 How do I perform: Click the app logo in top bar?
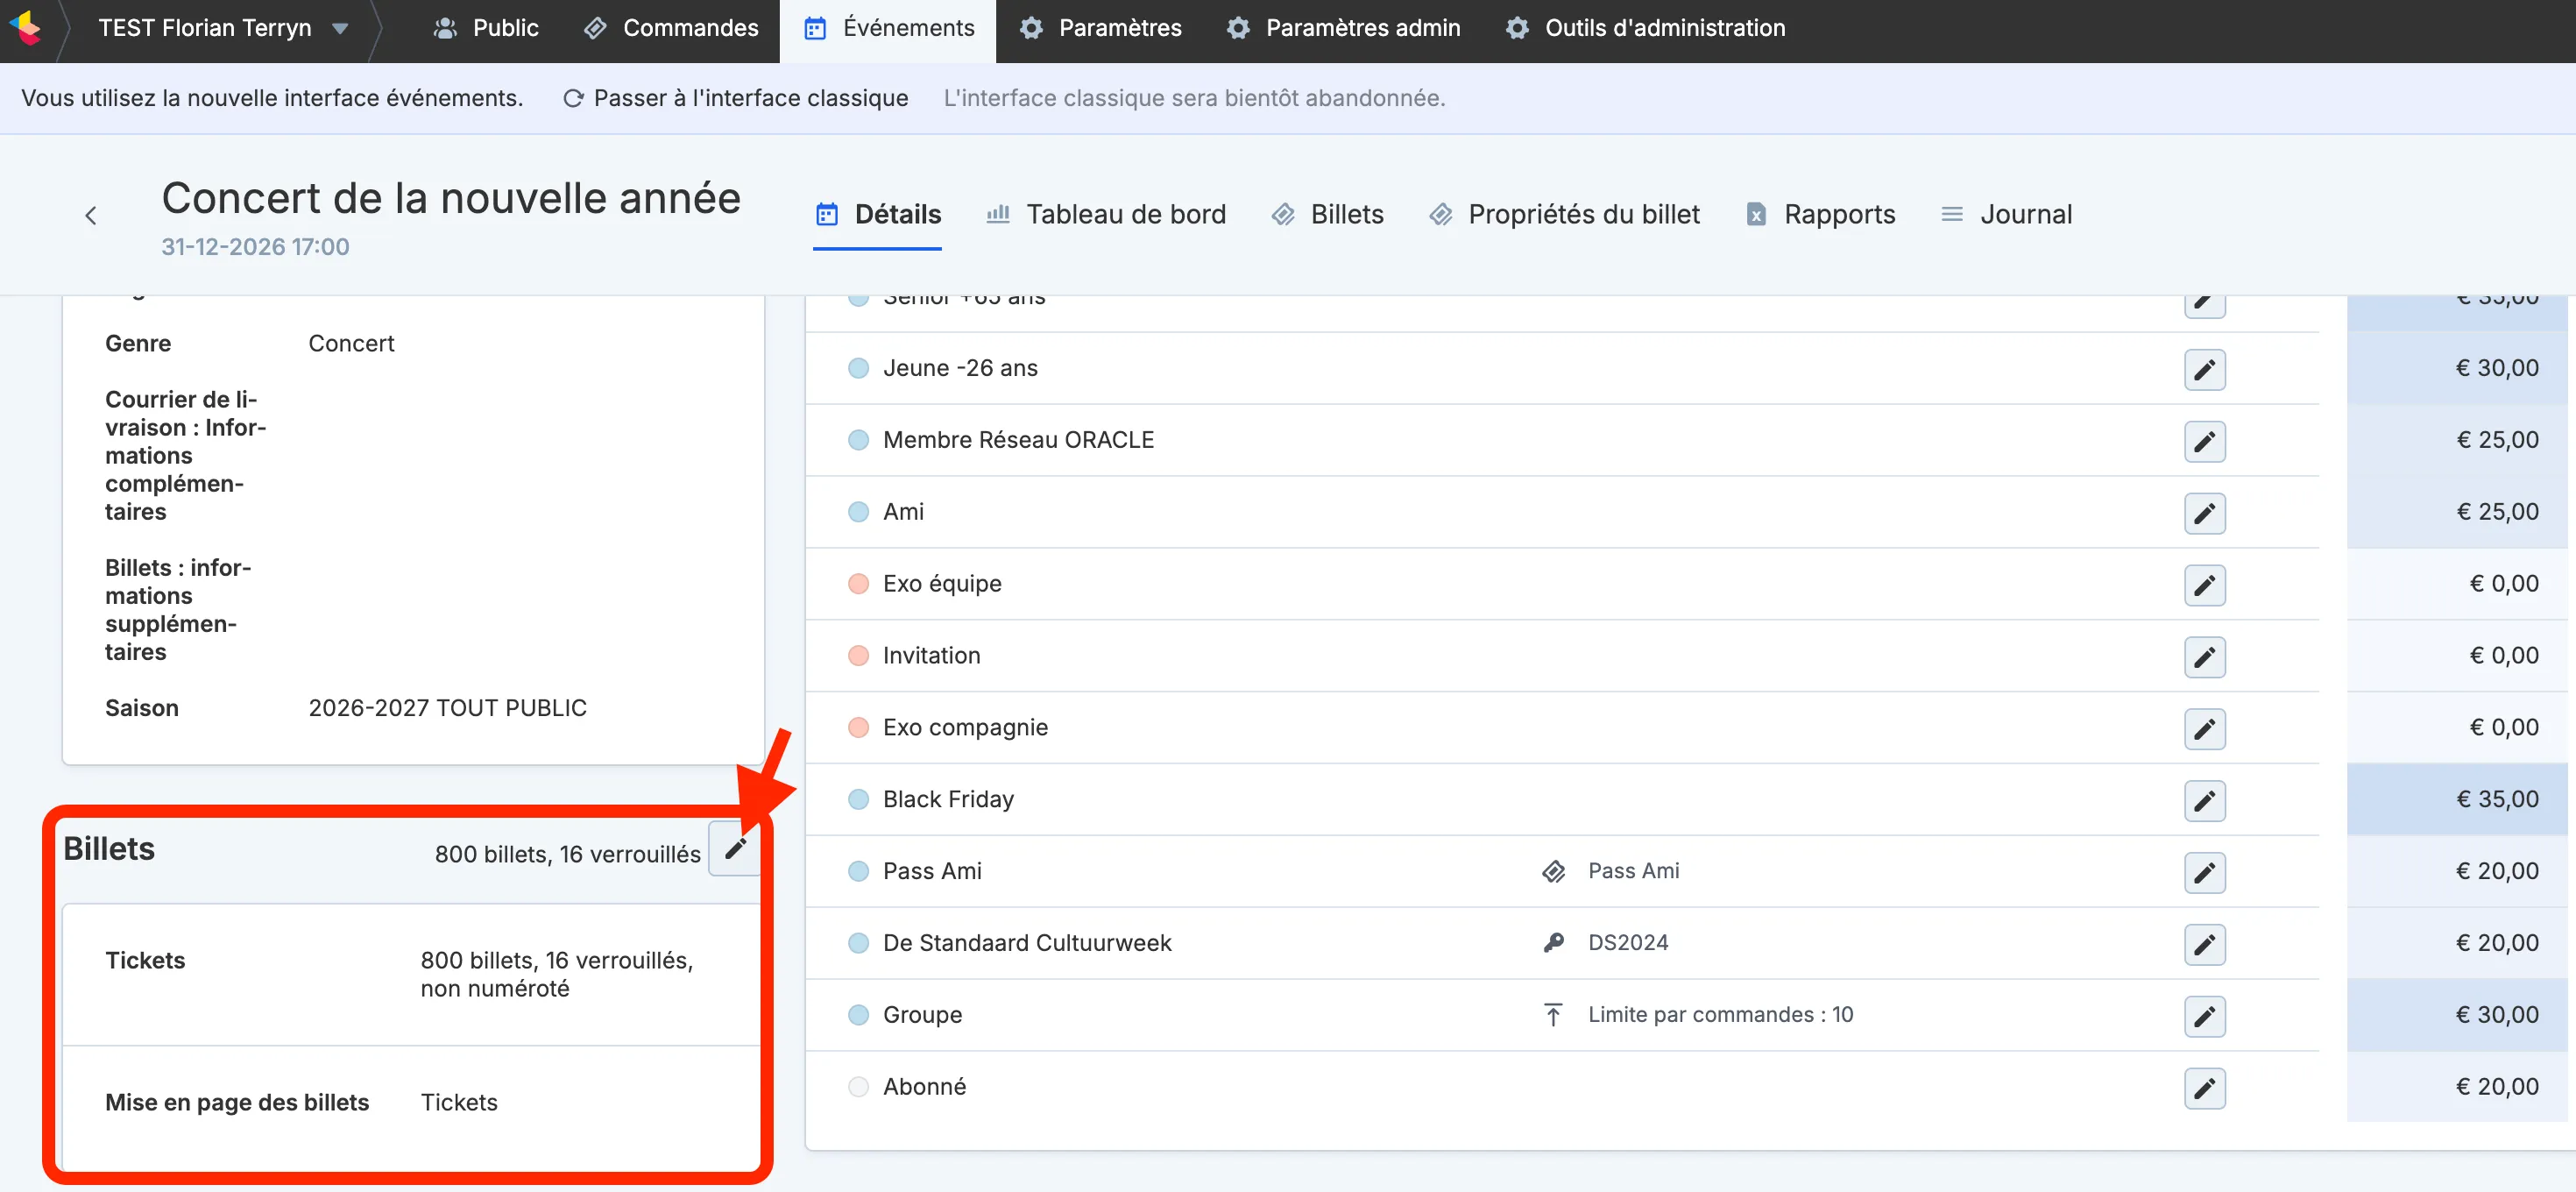[x=26, y=28]
